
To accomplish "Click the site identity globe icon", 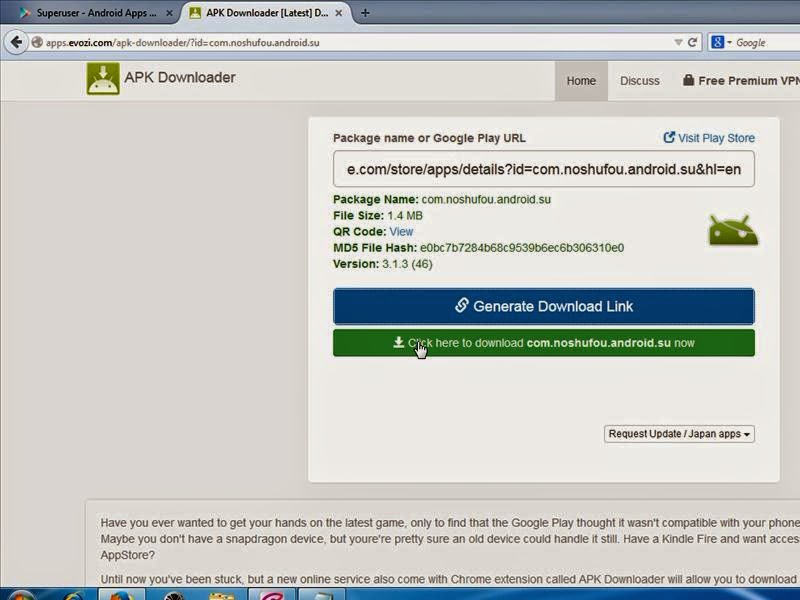I will pos(37,42).
